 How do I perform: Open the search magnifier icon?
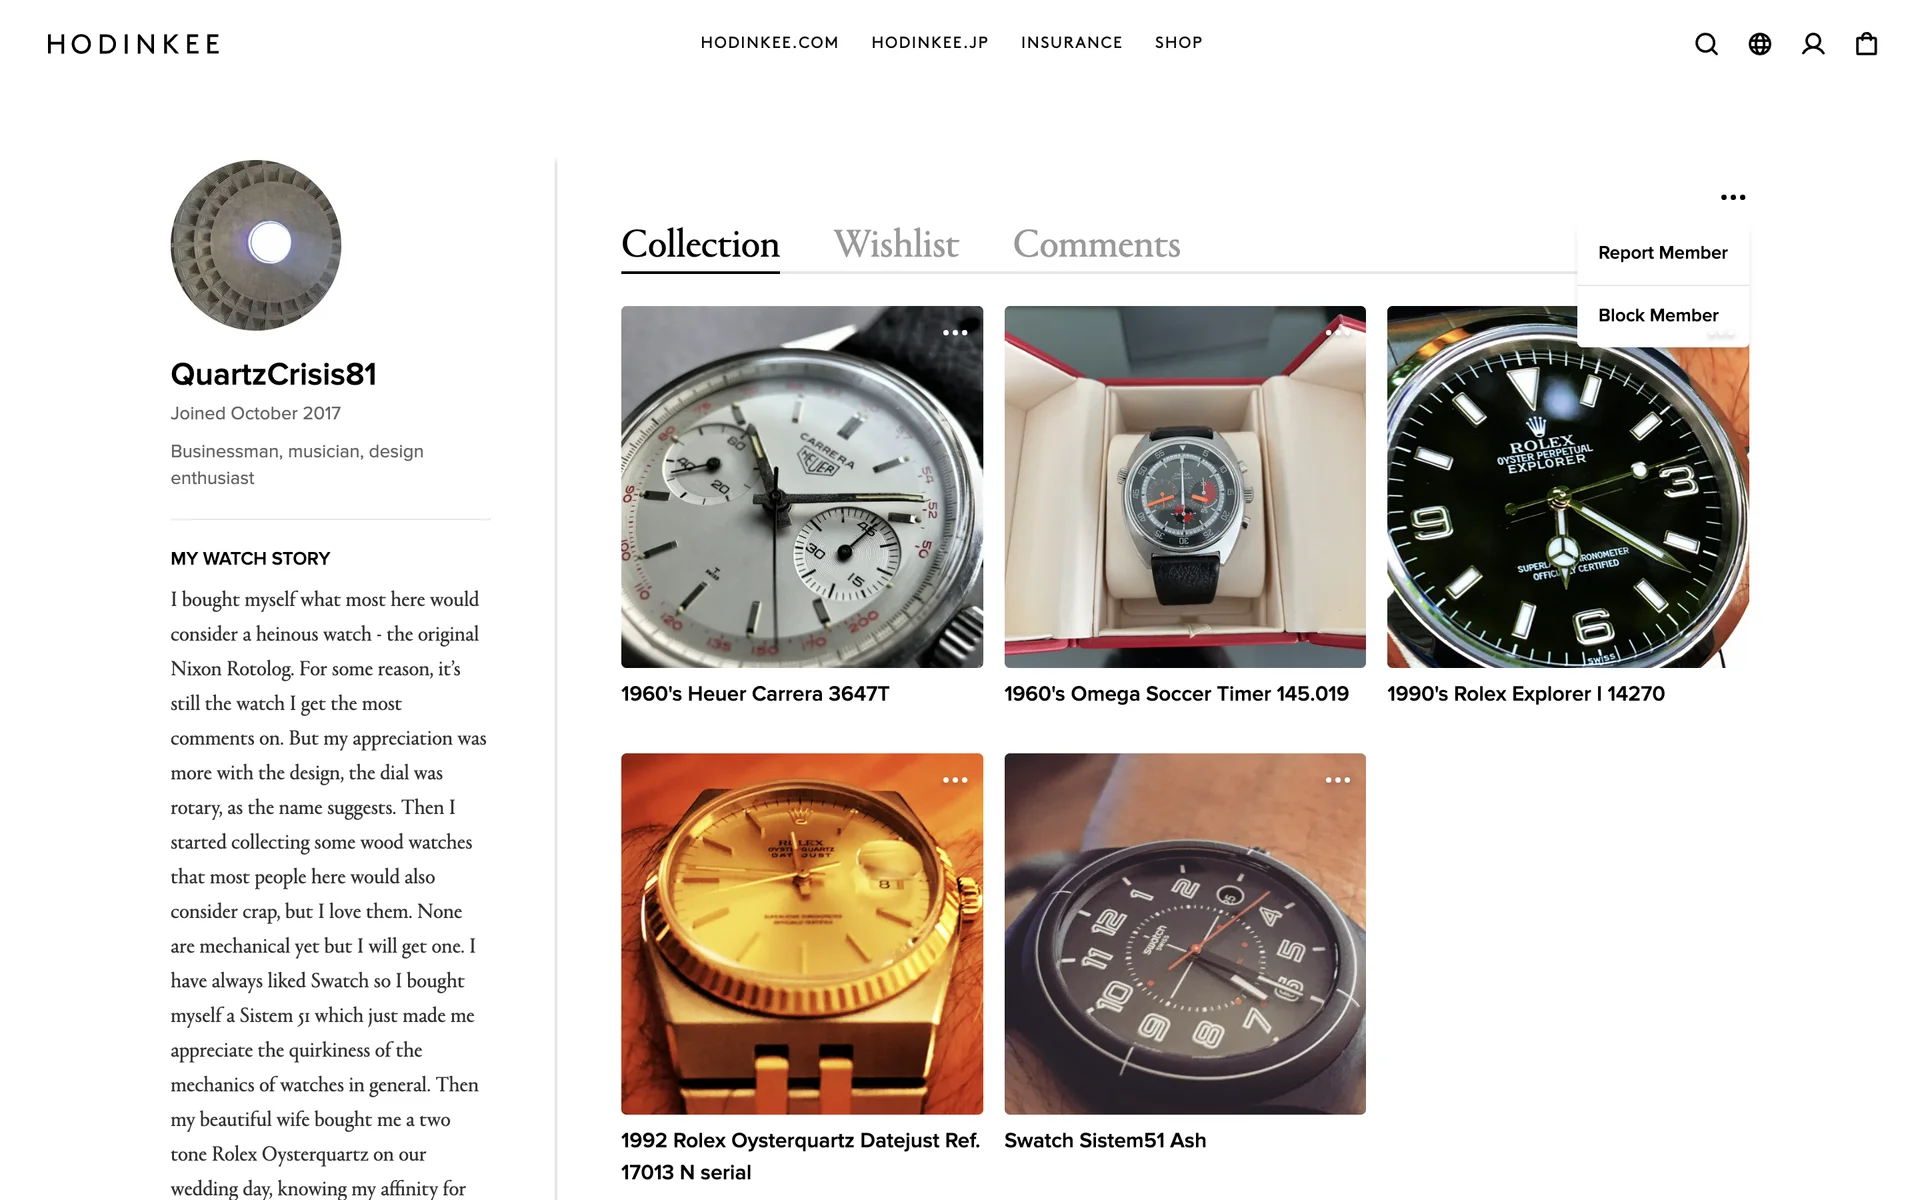pyautogui.click(x=1706, y=44)
